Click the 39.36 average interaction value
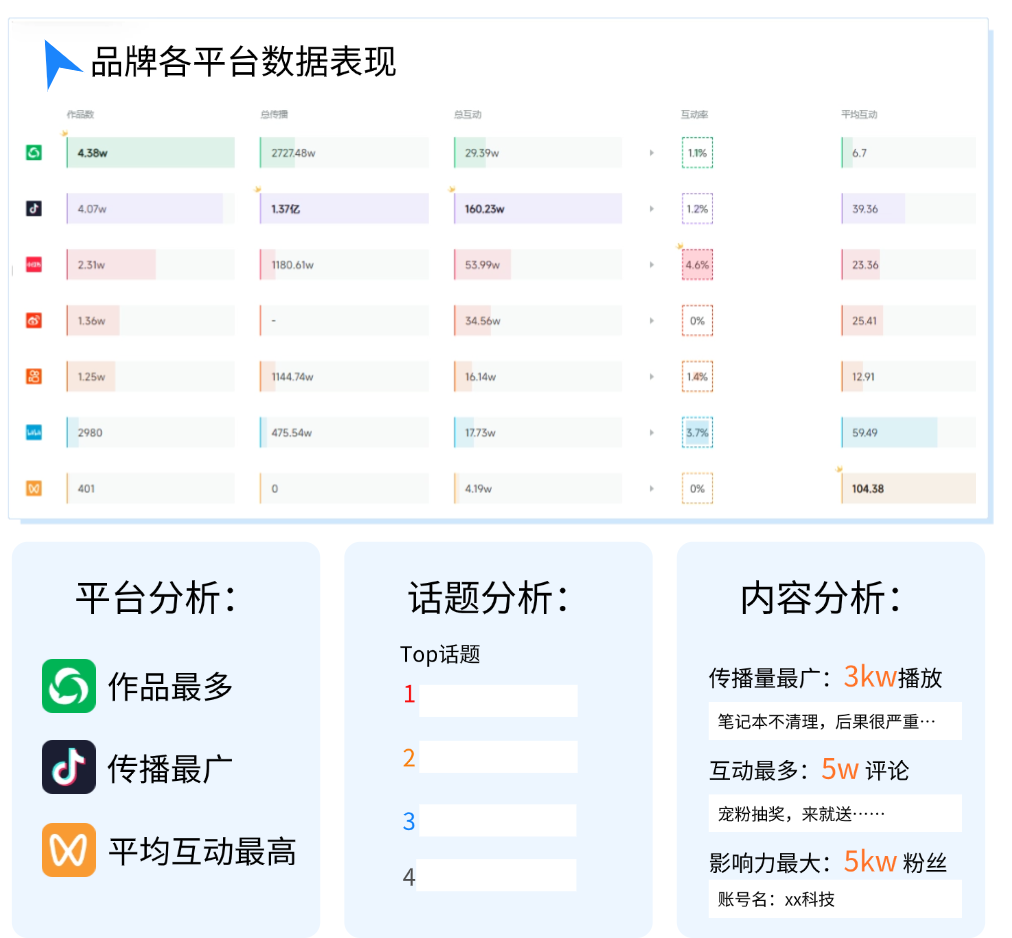1012x938 pixels. pyautogui.click(x=865, y=209)
